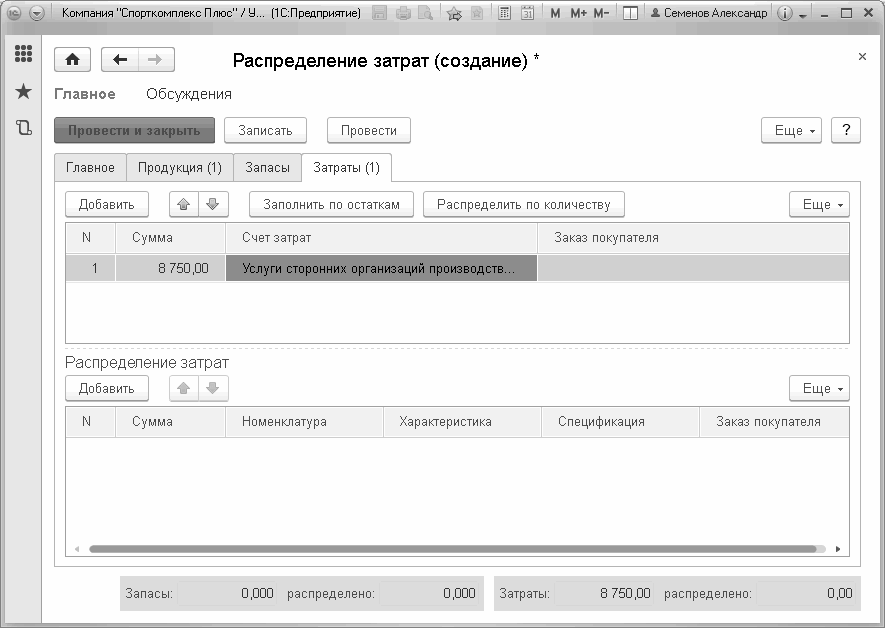Click Номенклатура column header

pyautogui.click(x=304, y=421)
